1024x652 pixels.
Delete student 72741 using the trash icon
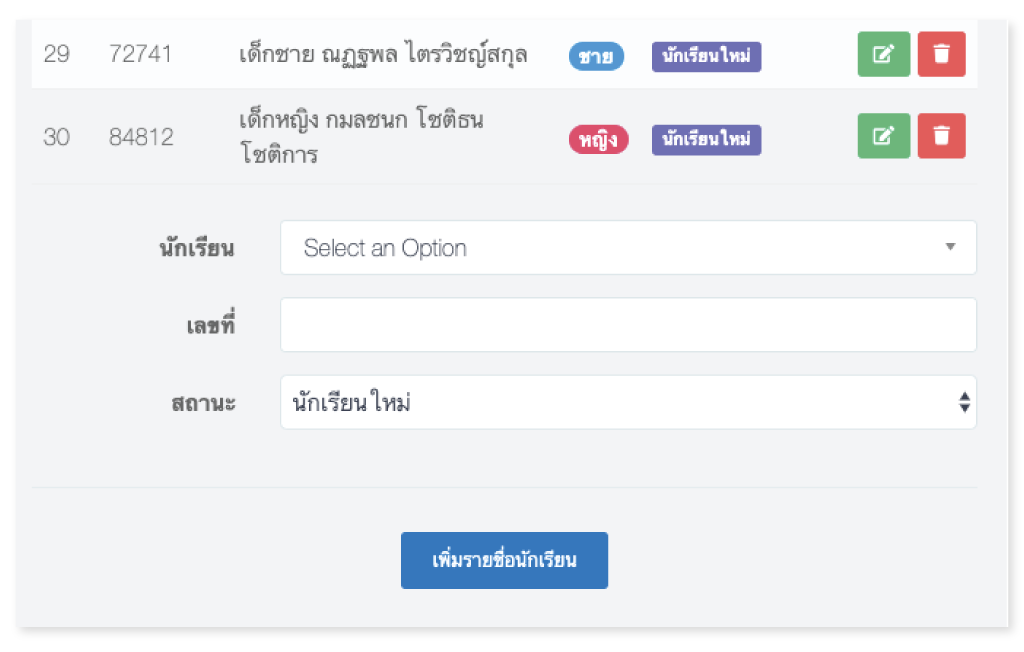(x=941, y=56)
